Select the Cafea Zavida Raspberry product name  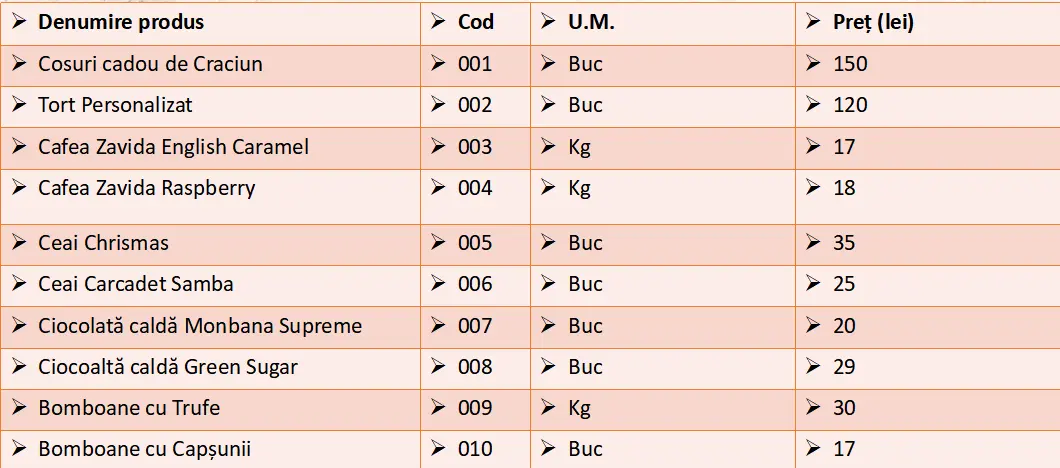[x=147, y=188]
